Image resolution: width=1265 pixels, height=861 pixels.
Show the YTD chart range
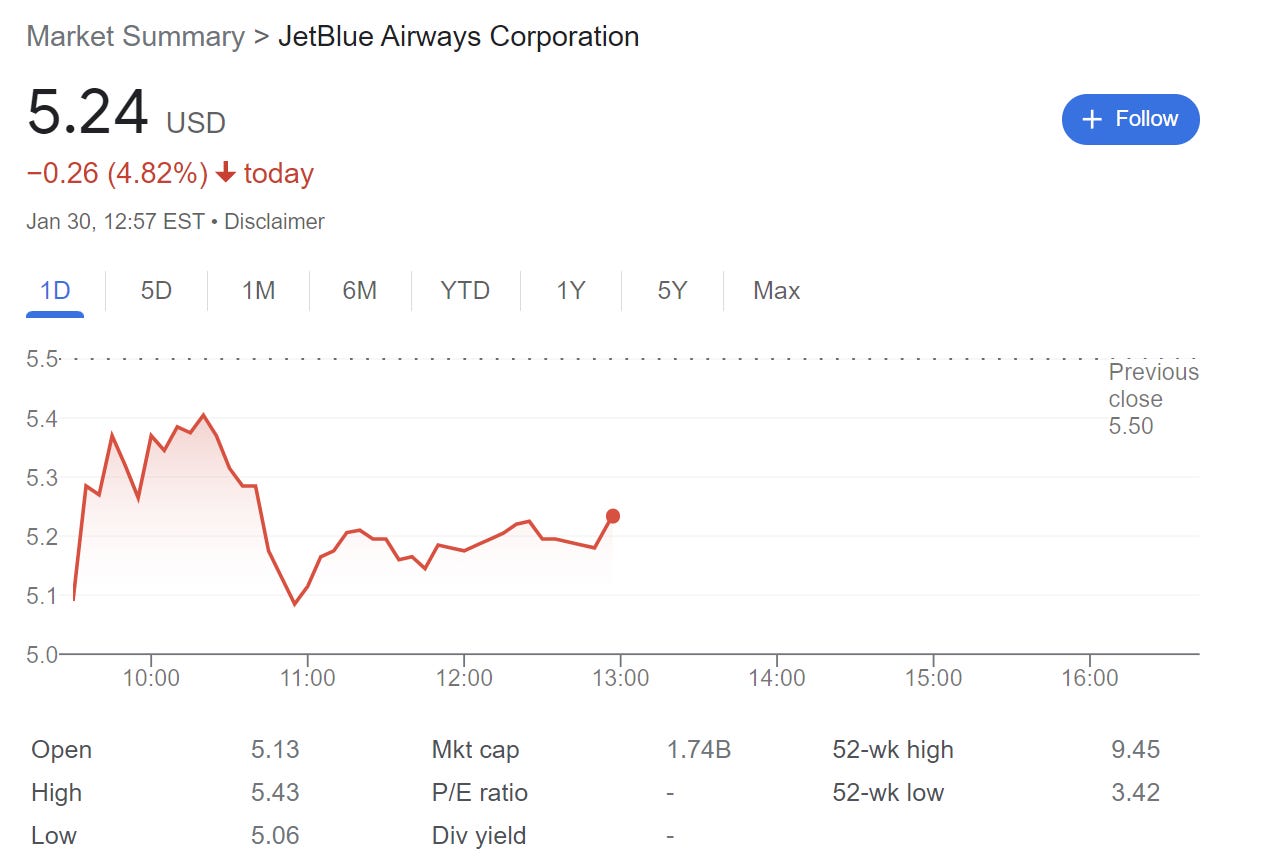pos(465,291)
